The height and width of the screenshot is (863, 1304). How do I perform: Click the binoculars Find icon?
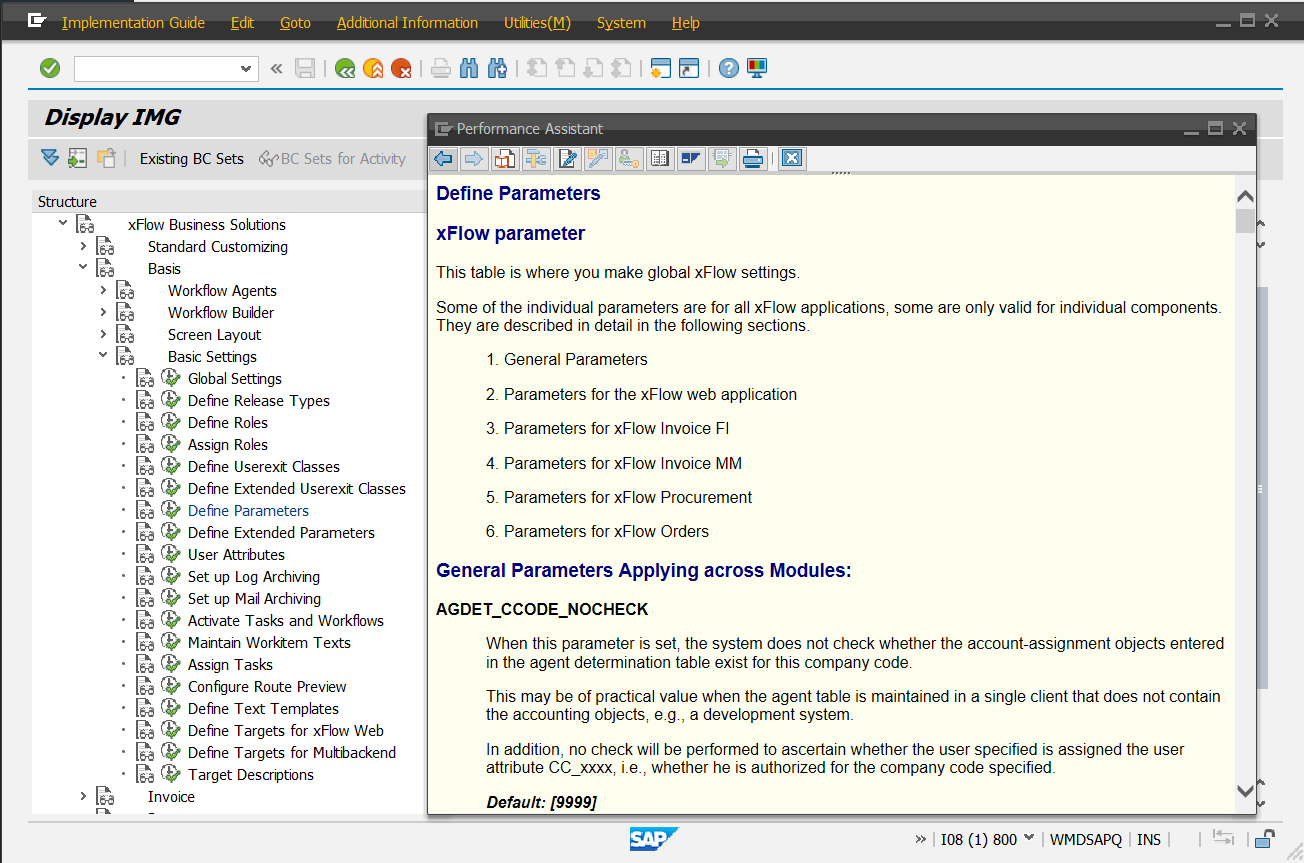[469, 68]
